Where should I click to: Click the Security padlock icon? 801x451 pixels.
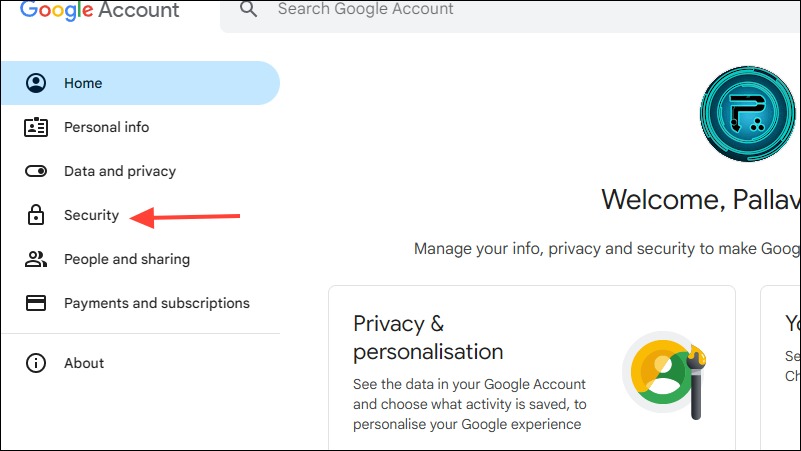click(36, 215)
